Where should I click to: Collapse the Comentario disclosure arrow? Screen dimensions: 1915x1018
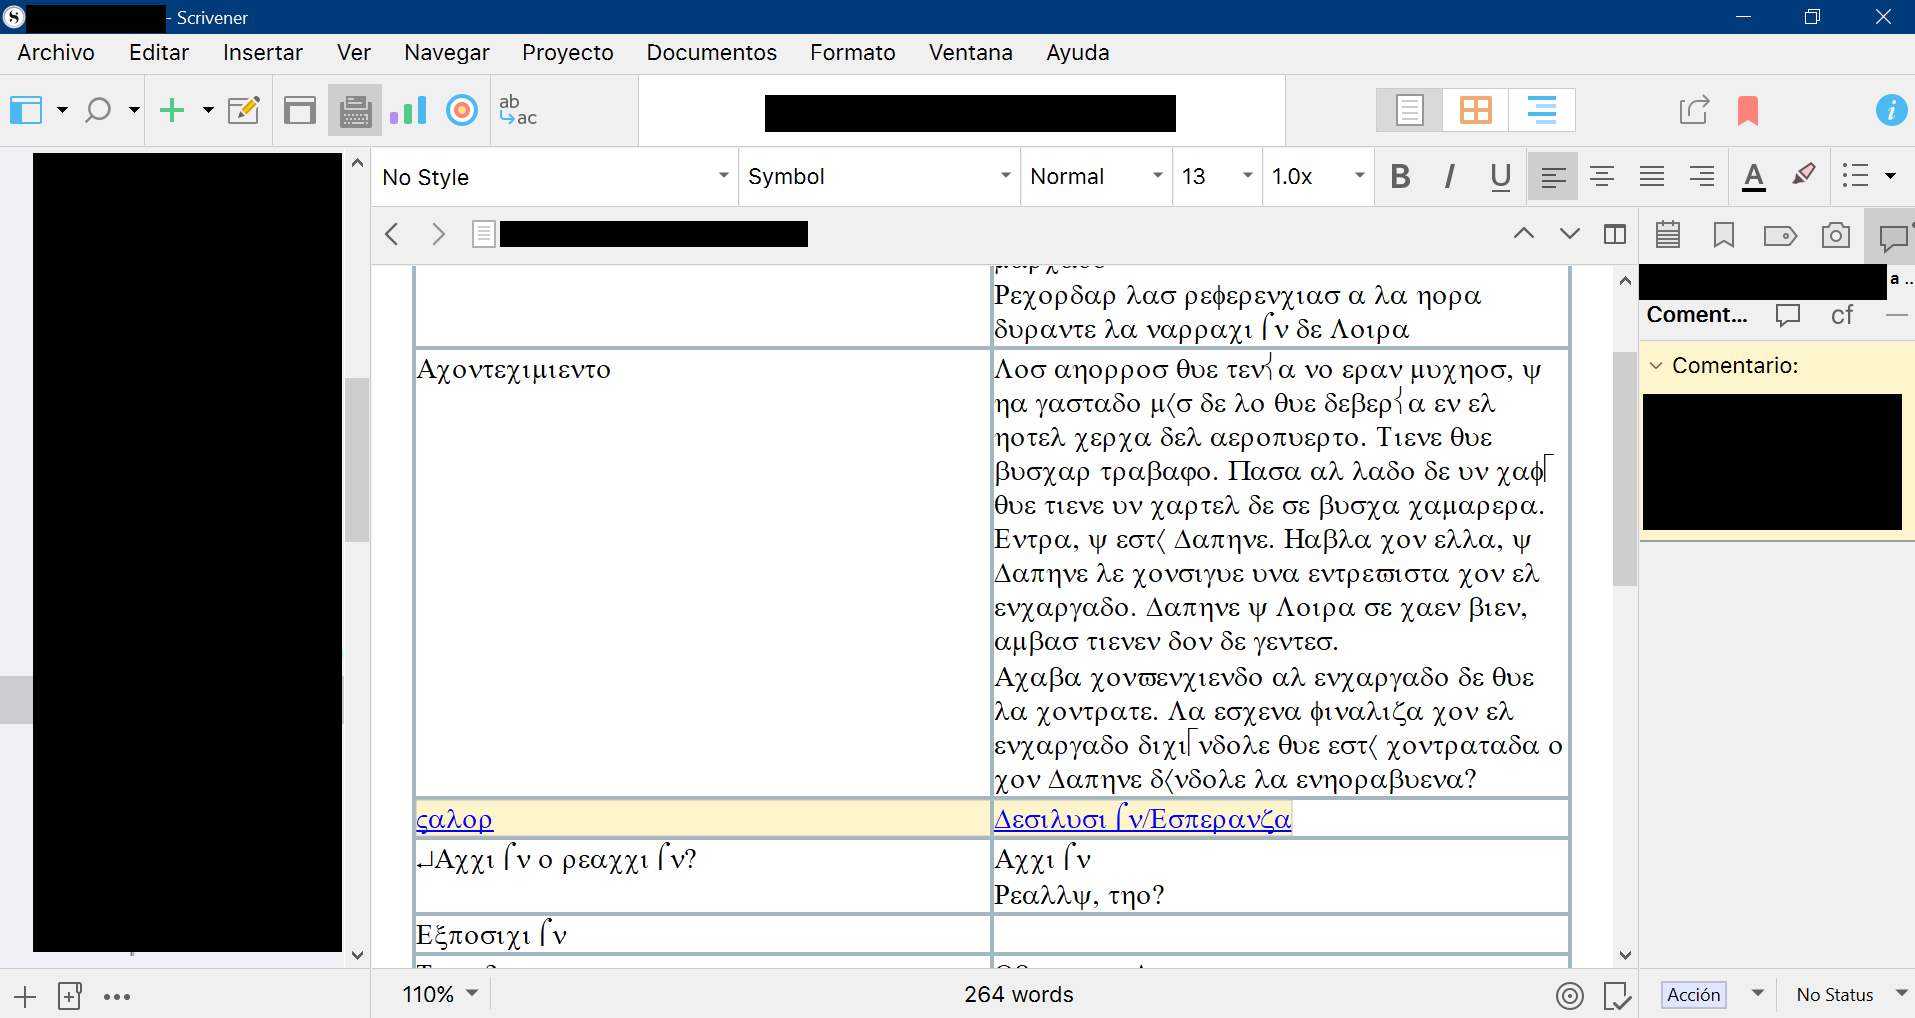coord(1656,366)
